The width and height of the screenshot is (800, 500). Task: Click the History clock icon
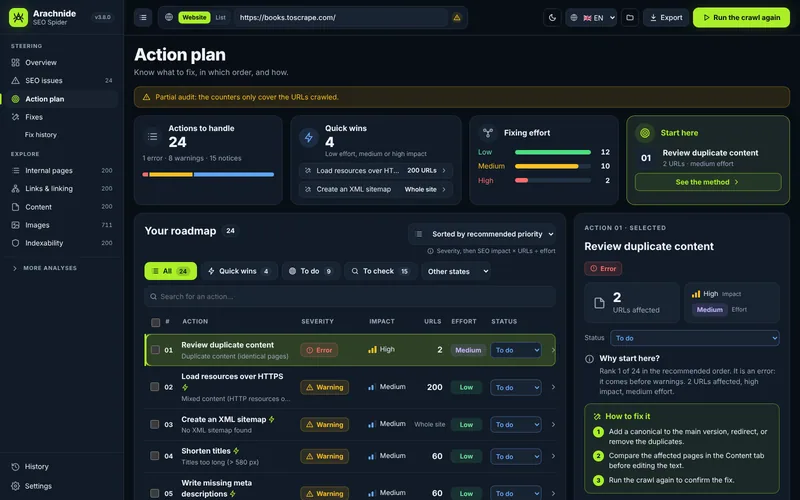pyautogui.click(x=15, y=466)
